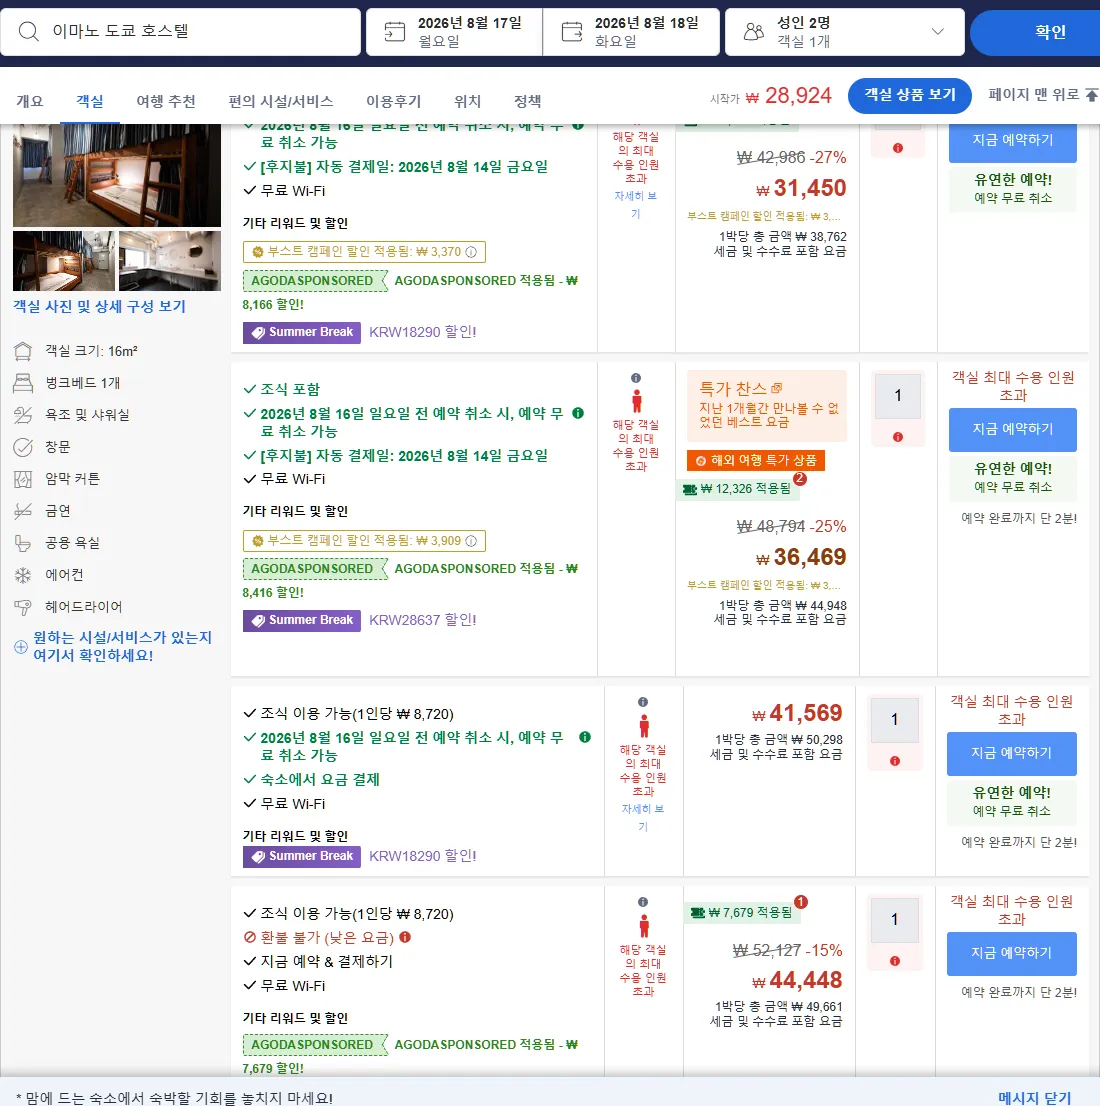
Task: Open the washroom sink thumbnail
Action: click(x=170, y=261)
